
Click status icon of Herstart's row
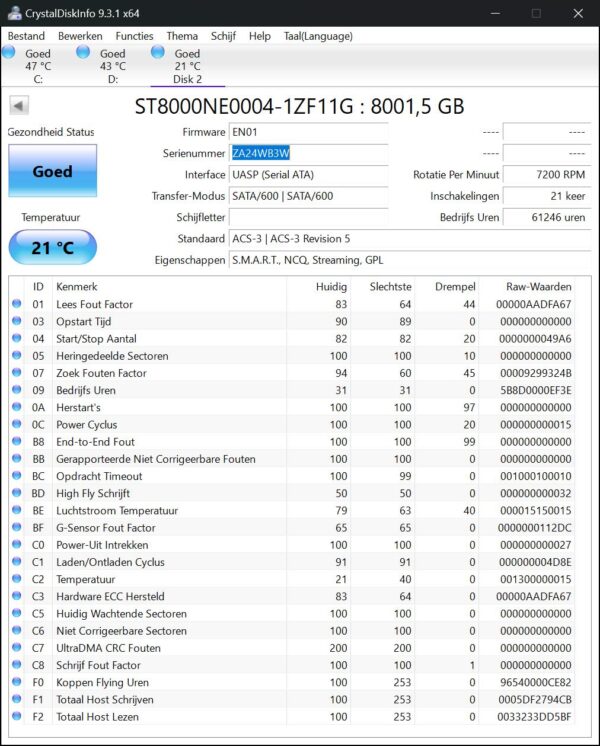tap(17, 407)
